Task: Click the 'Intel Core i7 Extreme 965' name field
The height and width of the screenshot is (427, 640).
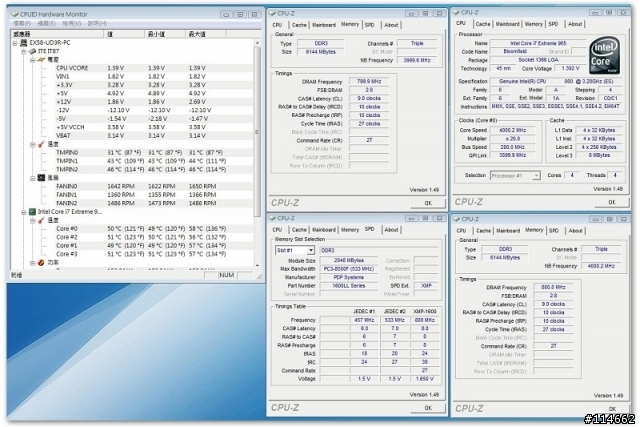Action: click(x=538, y=43)
